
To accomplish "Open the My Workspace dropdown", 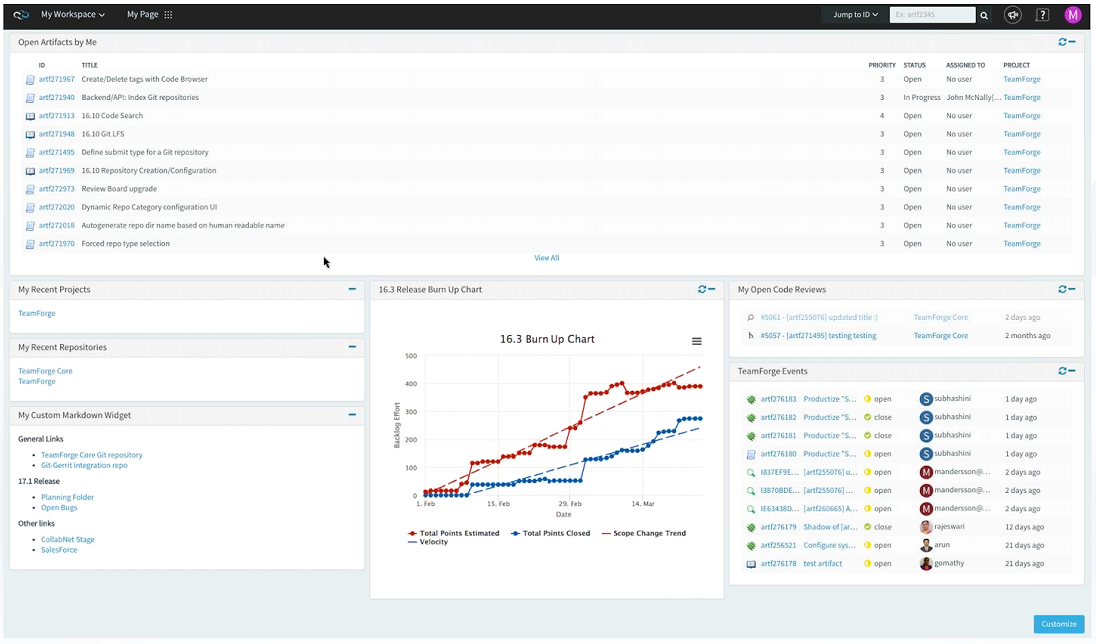I will [73, 15].
